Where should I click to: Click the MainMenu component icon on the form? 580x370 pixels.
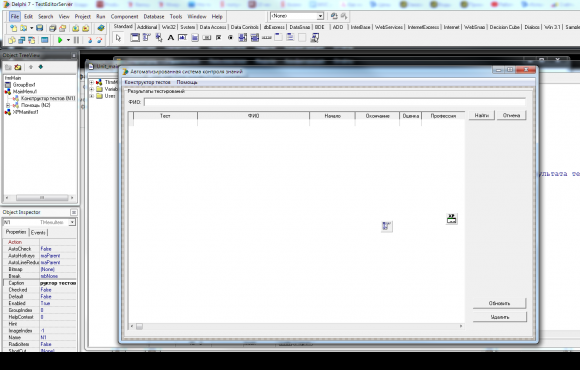pos(387,226)
